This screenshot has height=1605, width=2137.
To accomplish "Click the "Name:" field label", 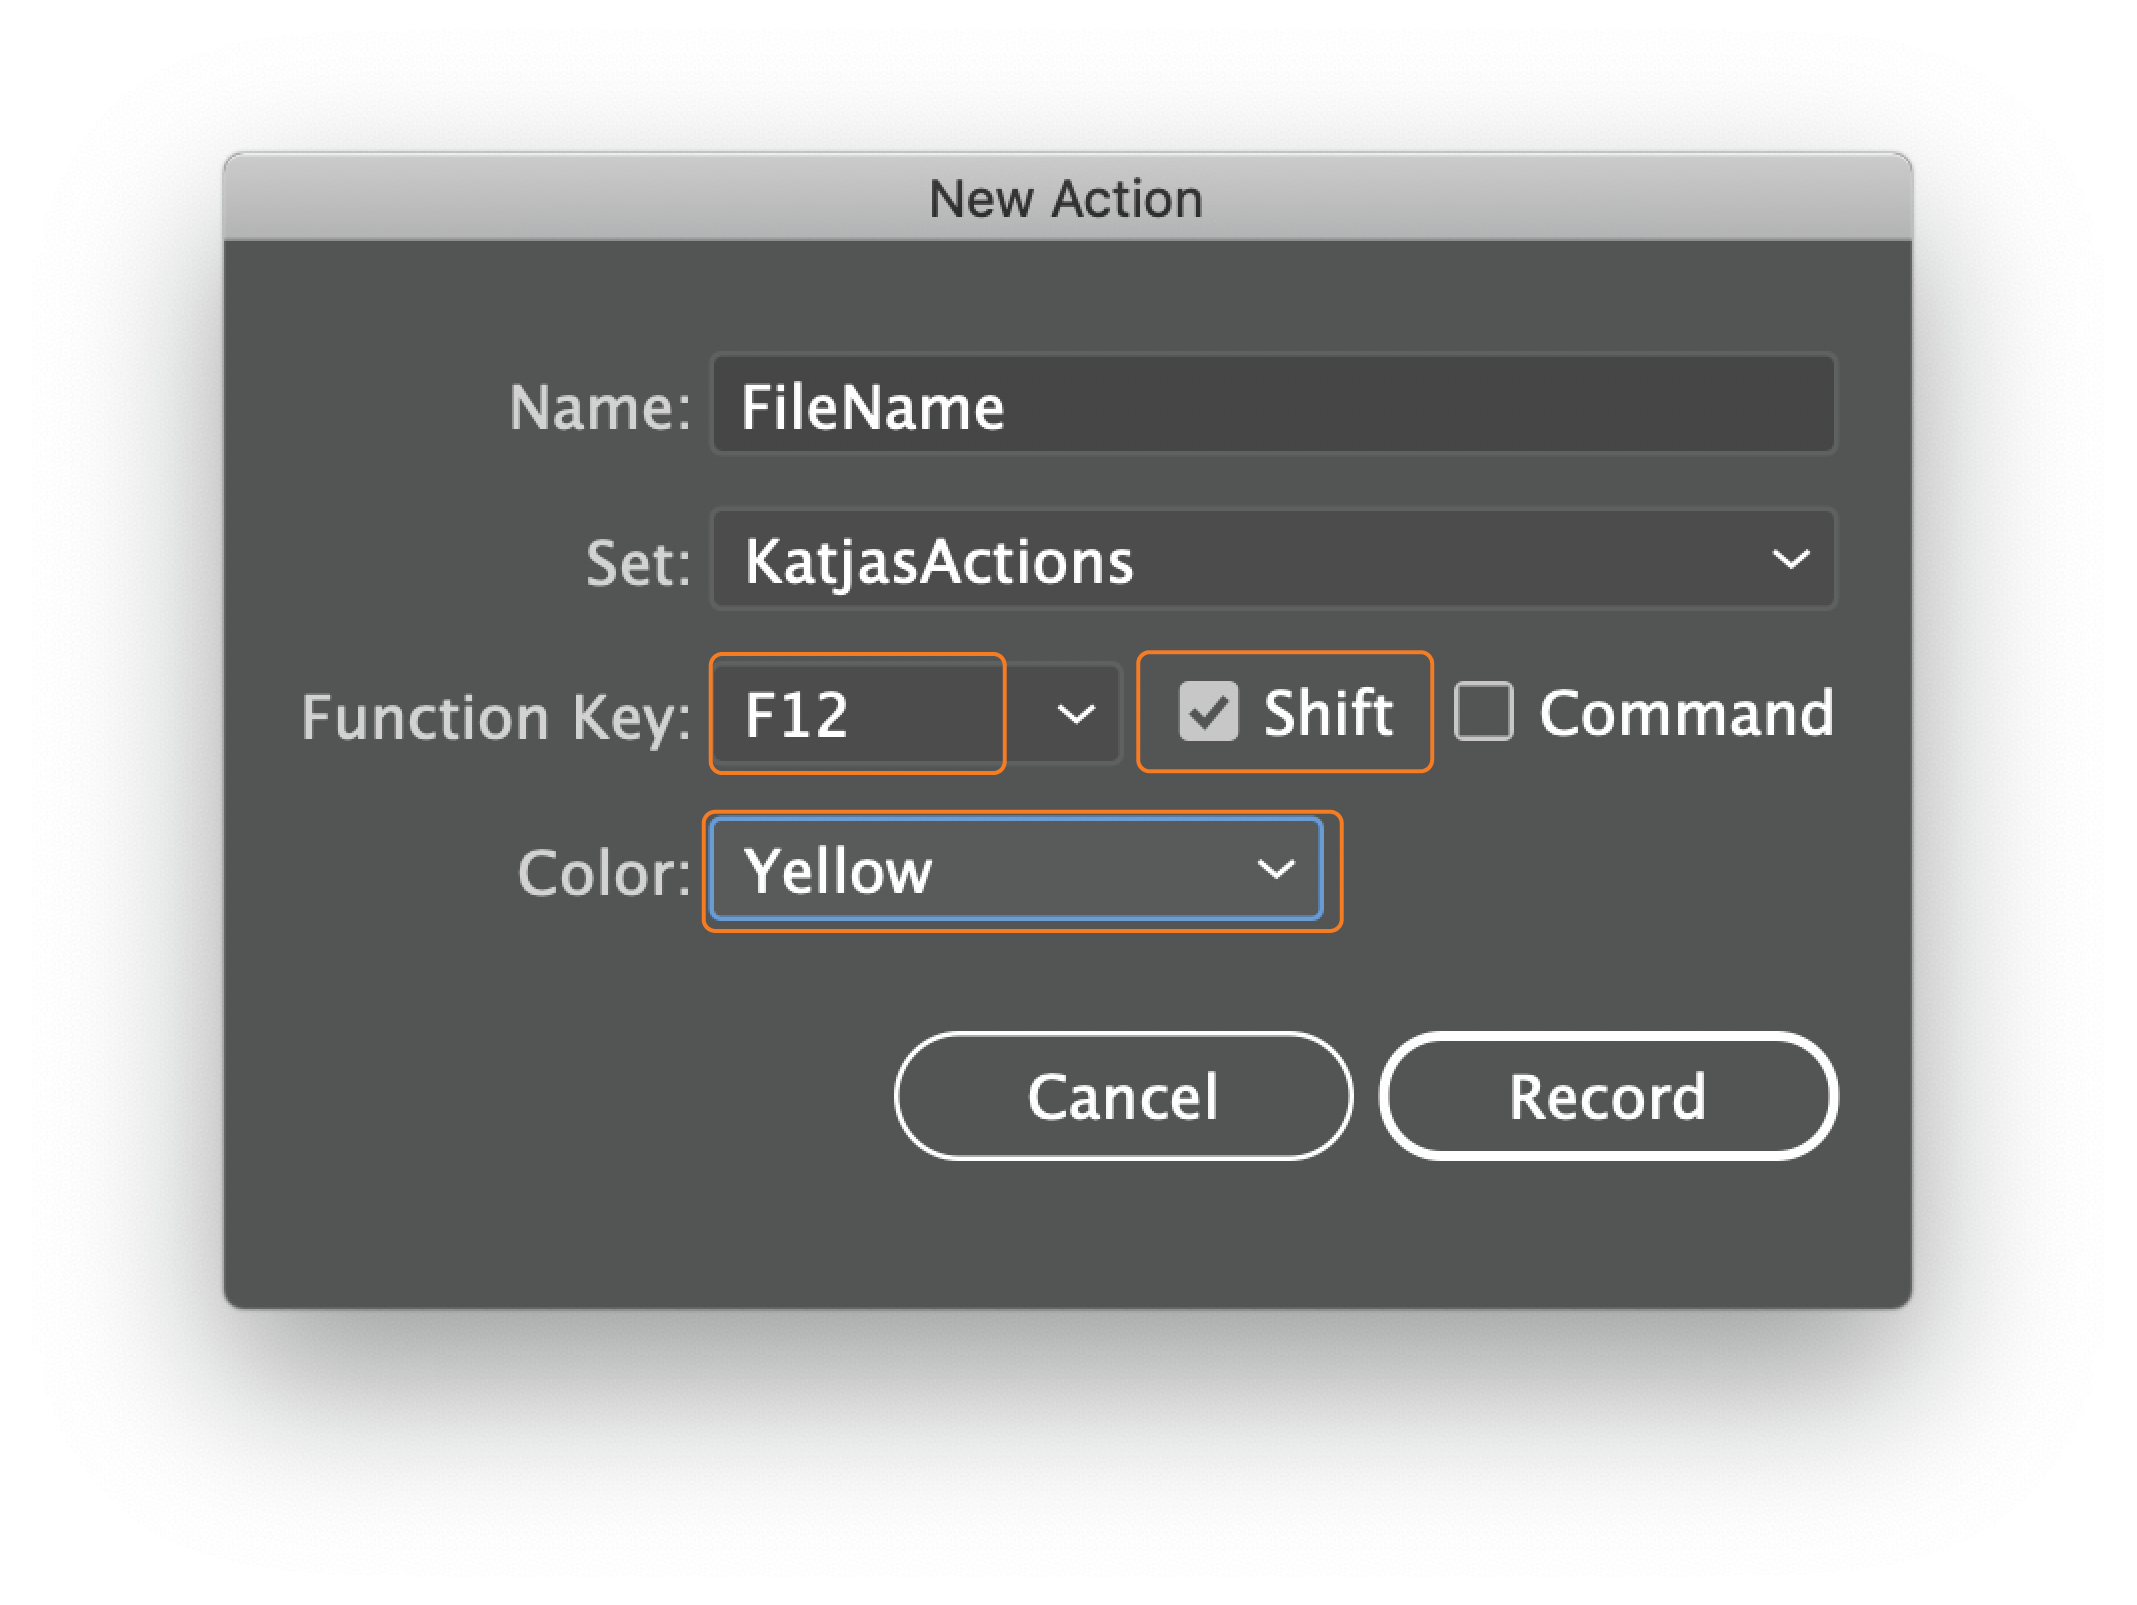I will pos(600,408).
